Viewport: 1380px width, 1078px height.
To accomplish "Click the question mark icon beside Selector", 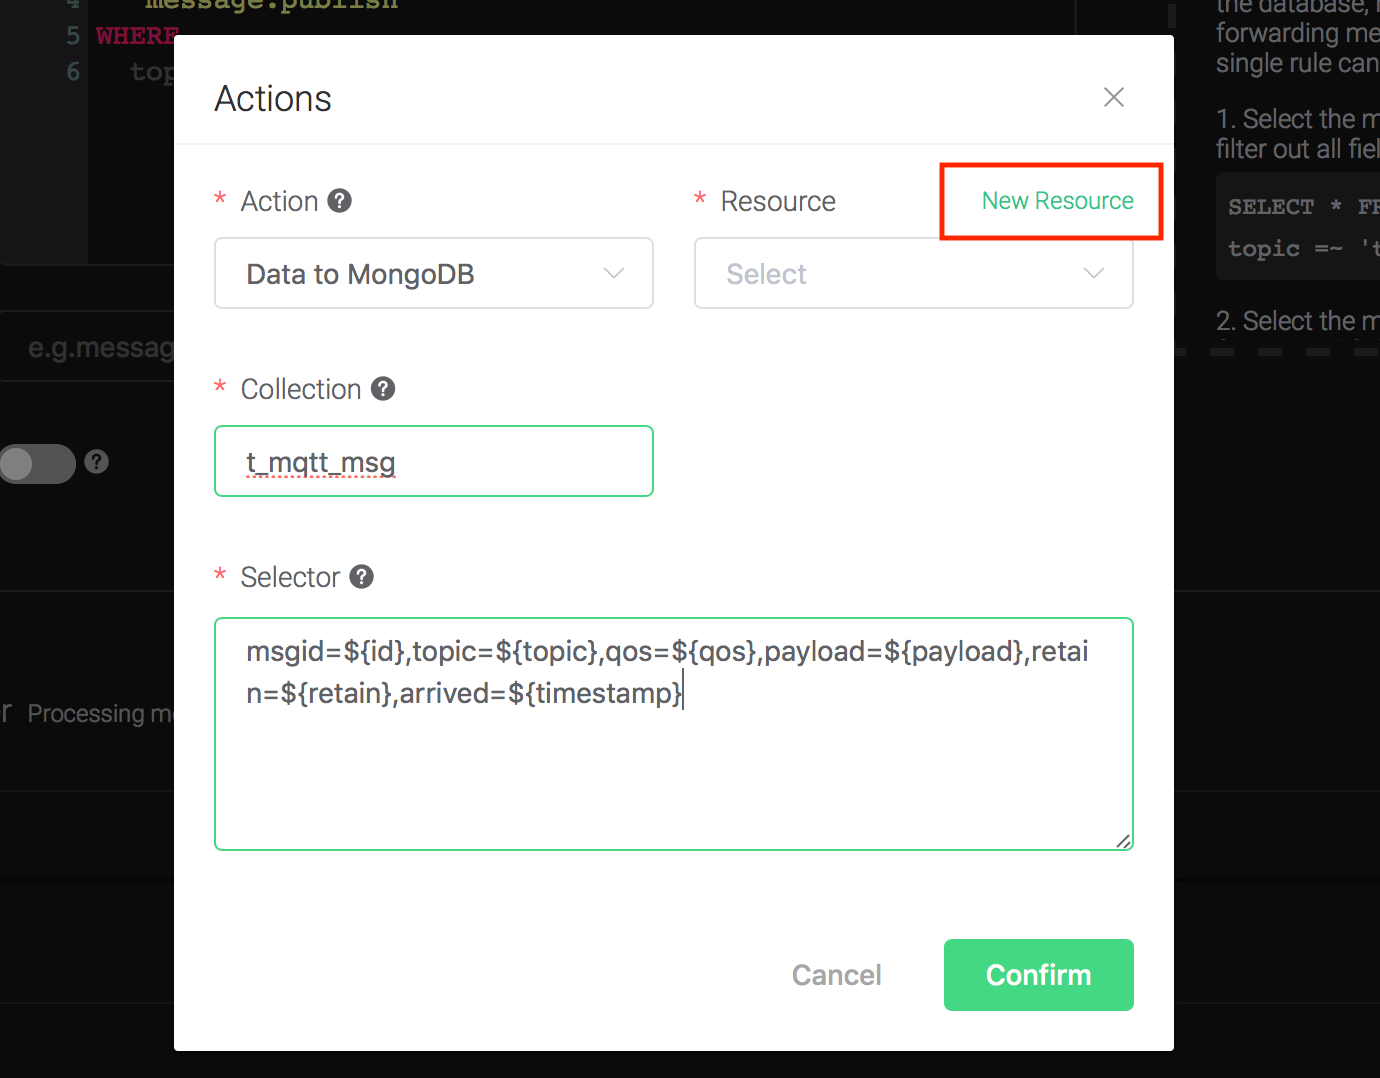I will (x=362, y=577).
